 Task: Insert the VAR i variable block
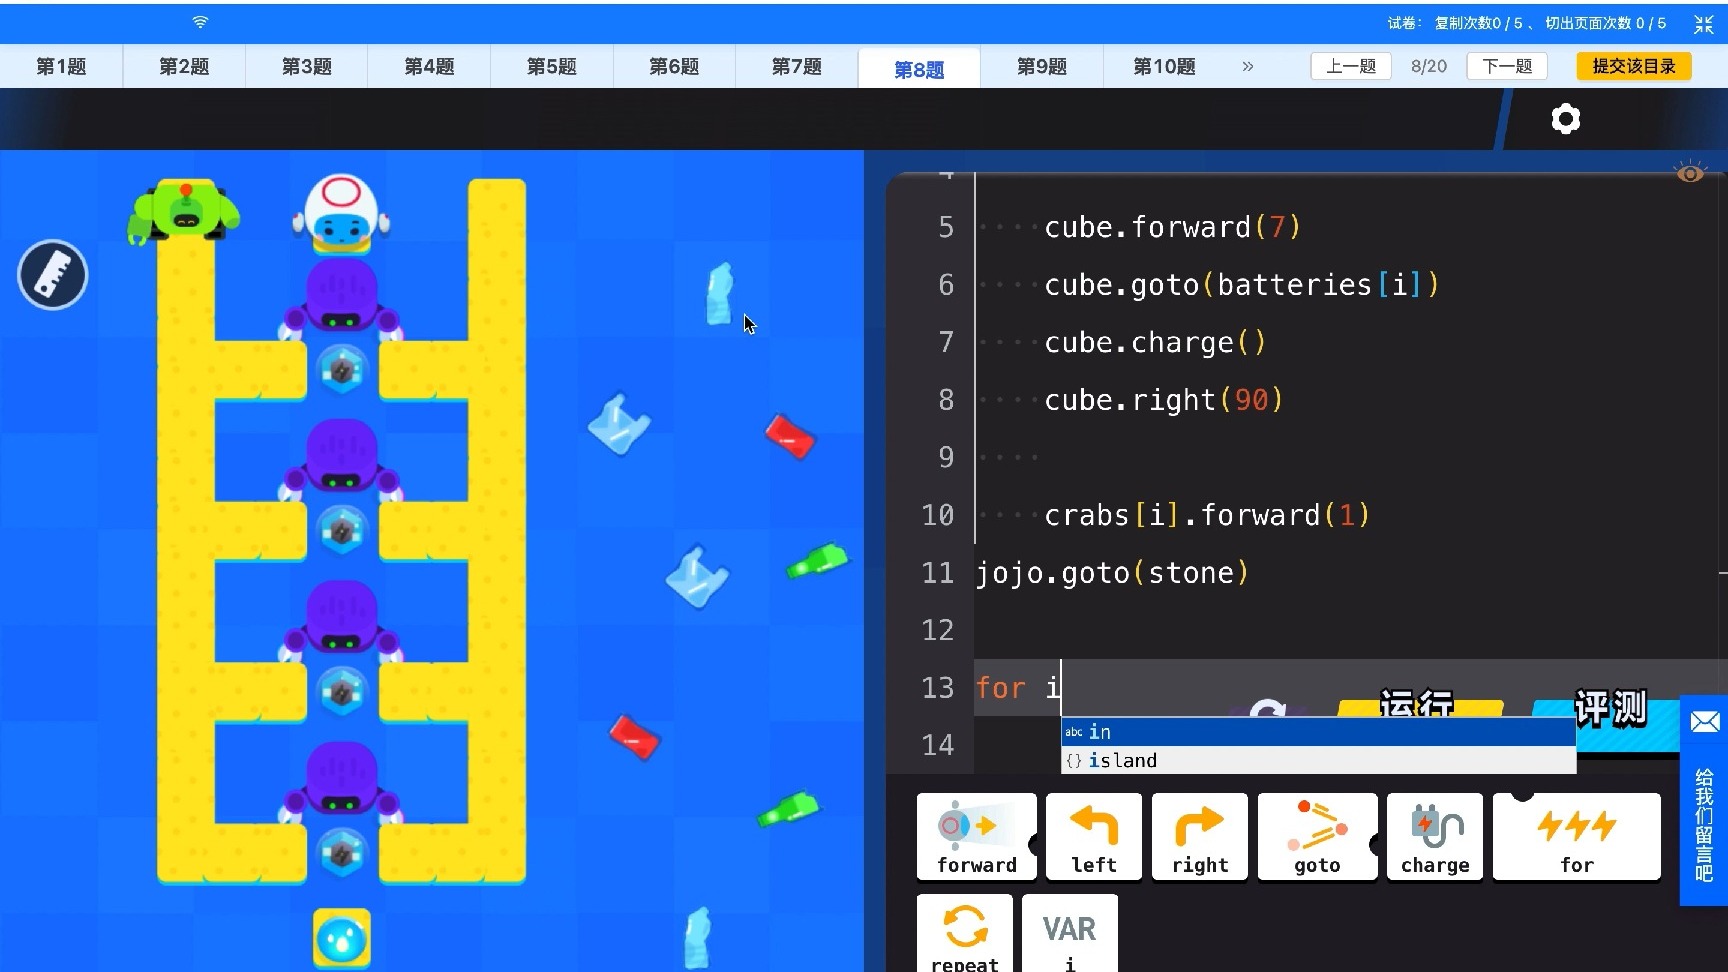tap(1070, 934)
